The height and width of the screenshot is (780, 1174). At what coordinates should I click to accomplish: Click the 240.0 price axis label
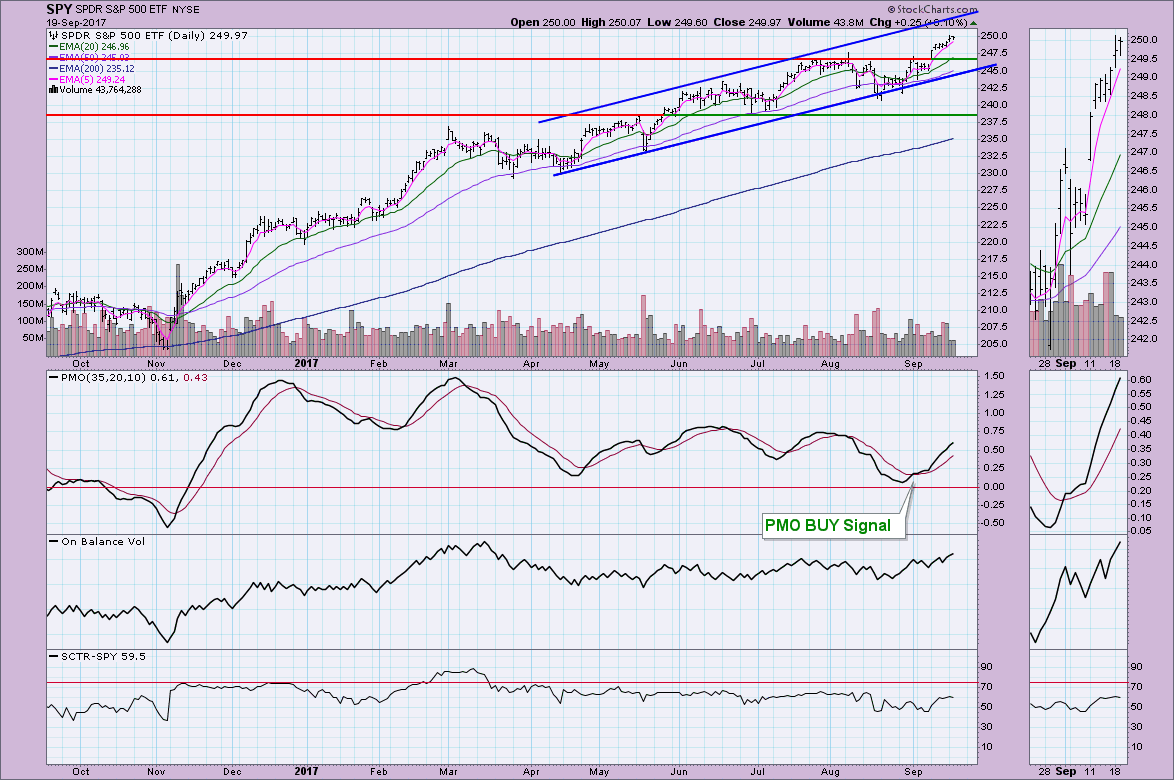[x=995, y=105]
